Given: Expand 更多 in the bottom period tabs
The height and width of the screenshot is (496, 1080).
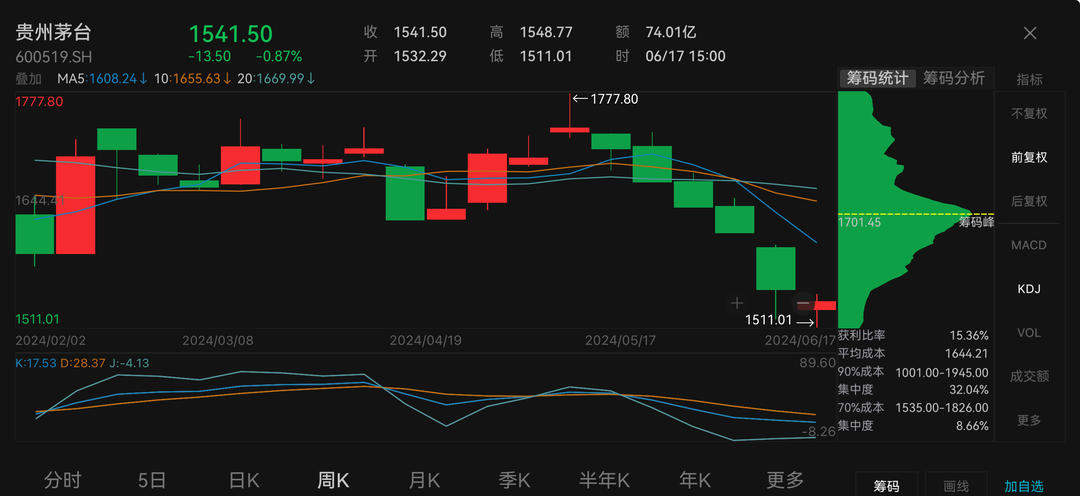Looking at the screenshot, I should pos(785,480).
